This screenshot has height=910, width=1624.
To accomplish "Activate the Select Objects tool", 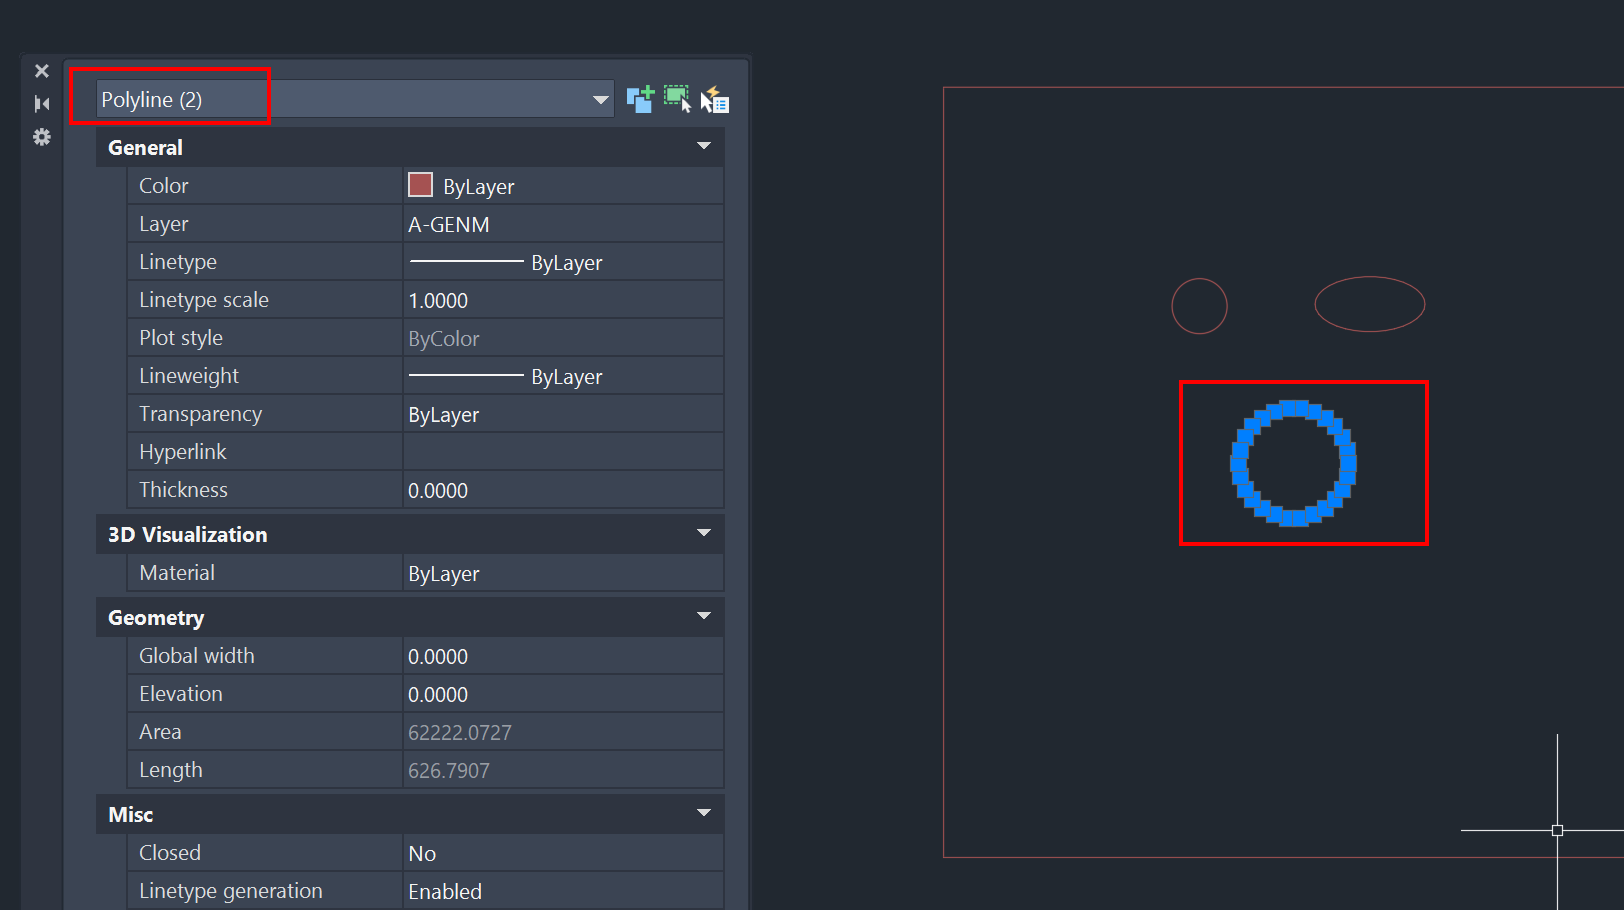I will (677, 99).
